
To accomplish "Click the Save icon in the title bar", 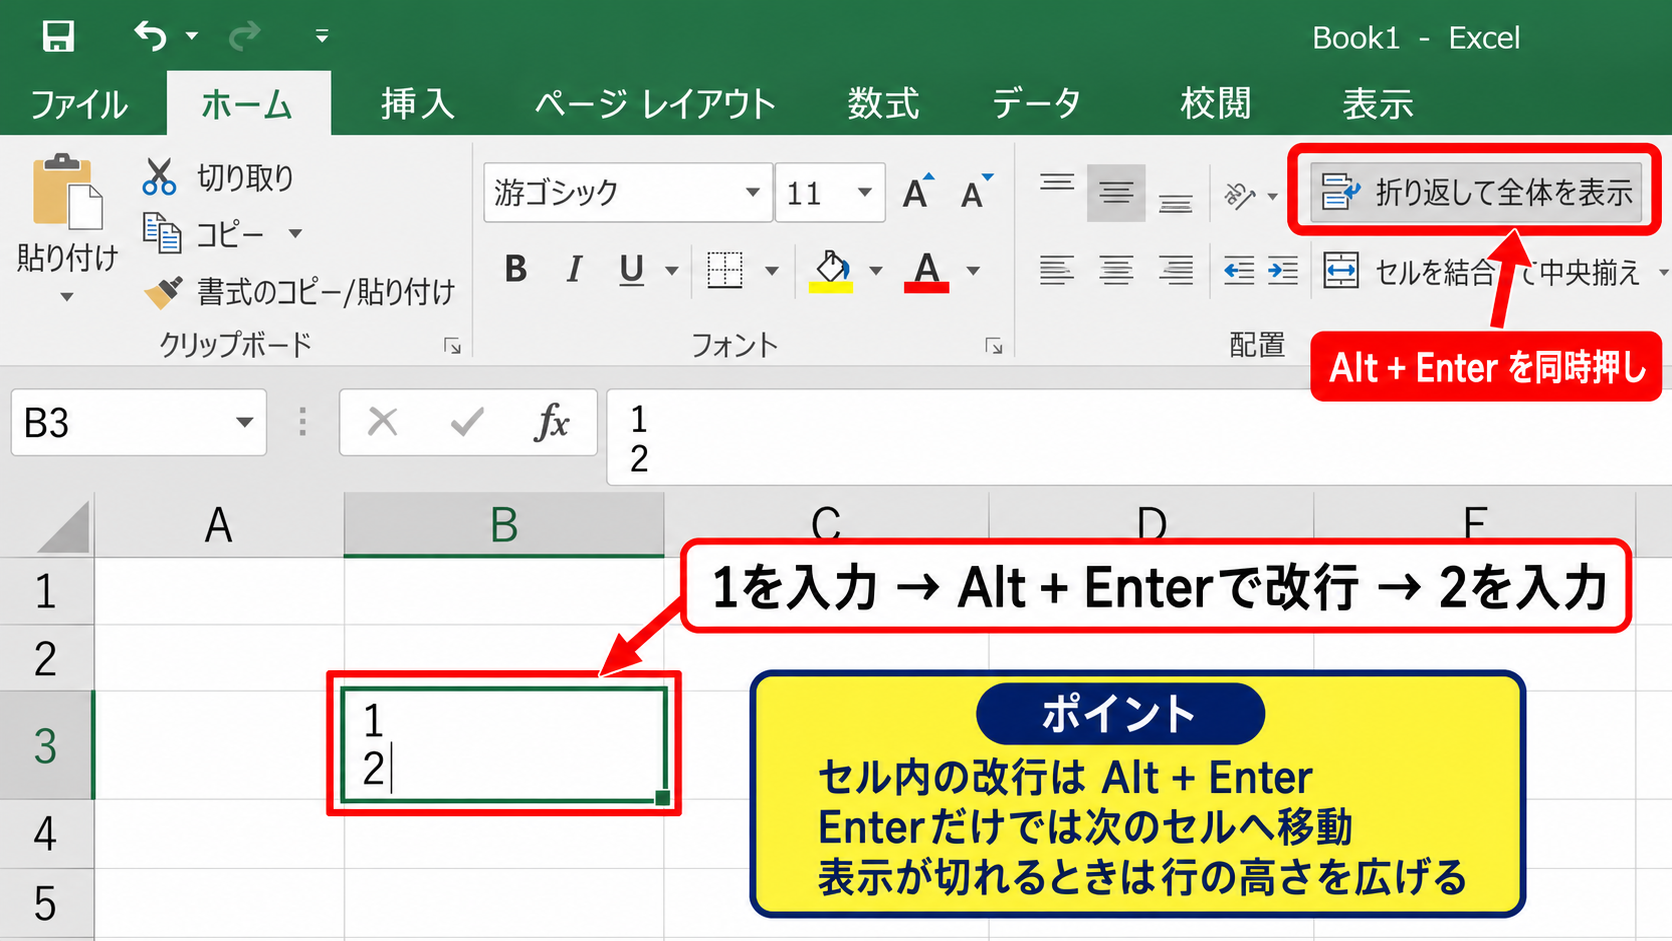I will pyautogui.click(x=58, y=37).
